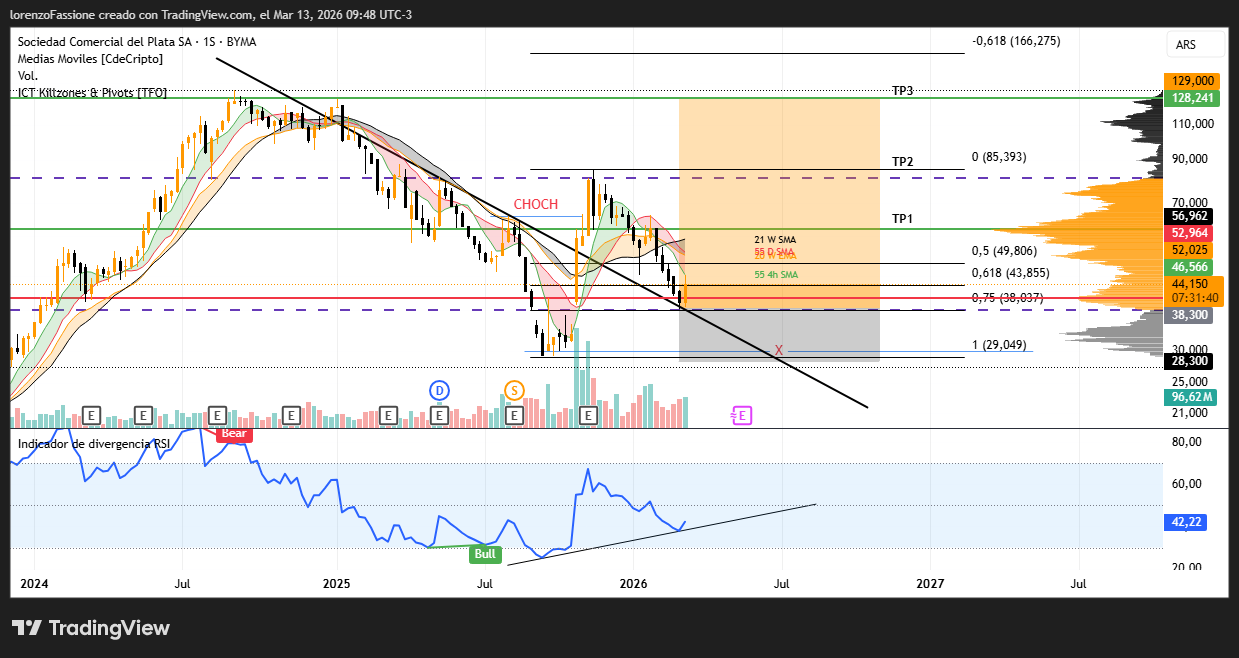The image size is (1239, 658).
Task: Click the red X stop marker
Action: click(x=778, y=349)
